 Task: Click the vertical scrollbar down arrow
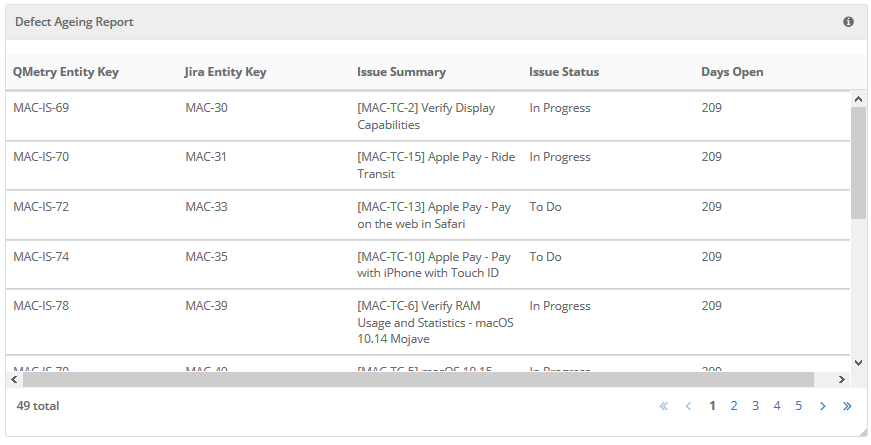pyautogui.click(x=858, y=363)
